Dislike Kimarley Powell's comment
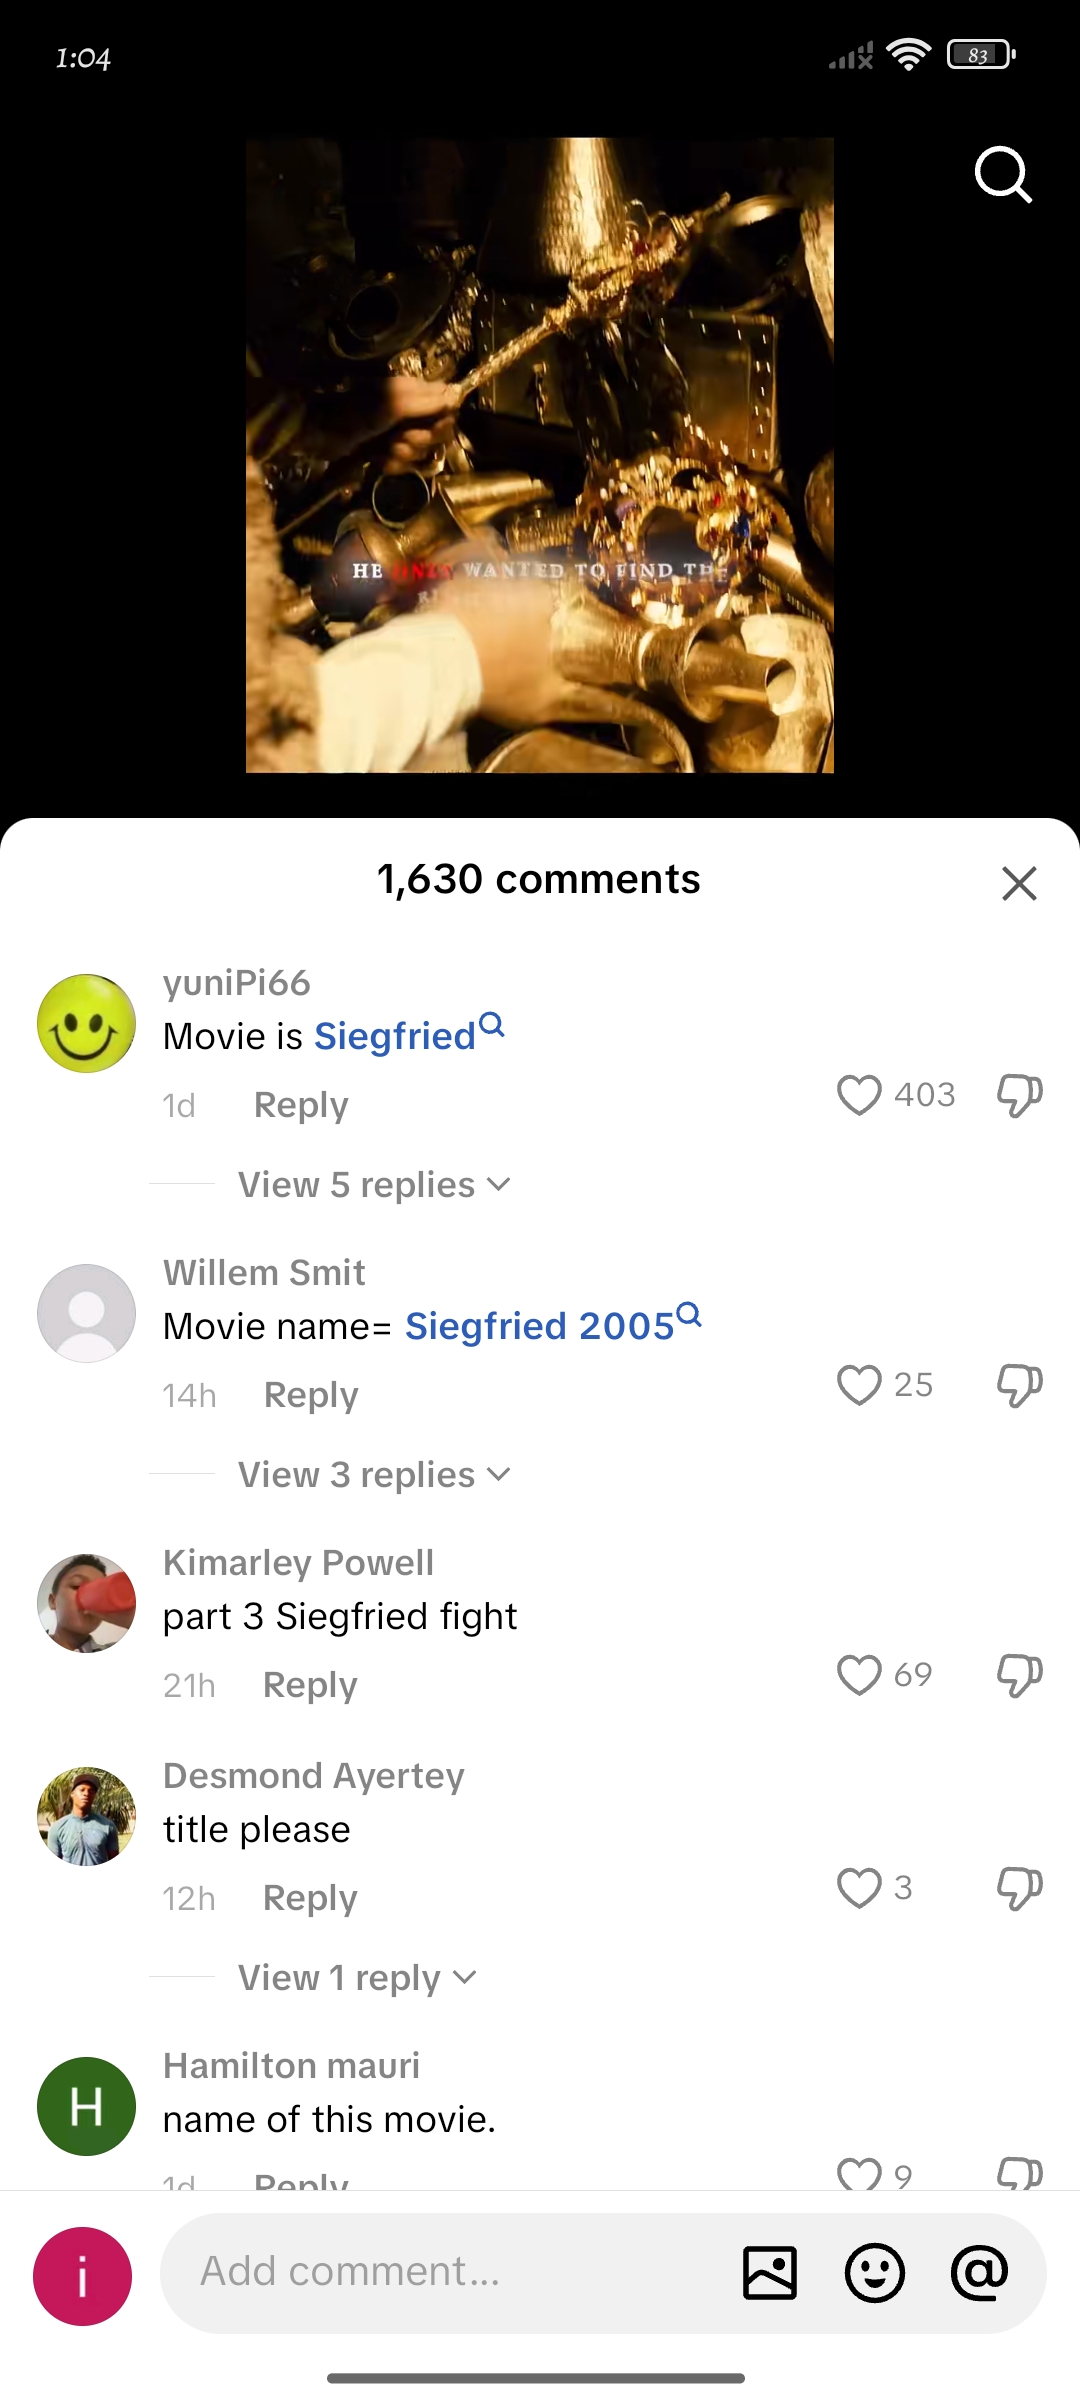1080x2400 pixels. 1020,1675
